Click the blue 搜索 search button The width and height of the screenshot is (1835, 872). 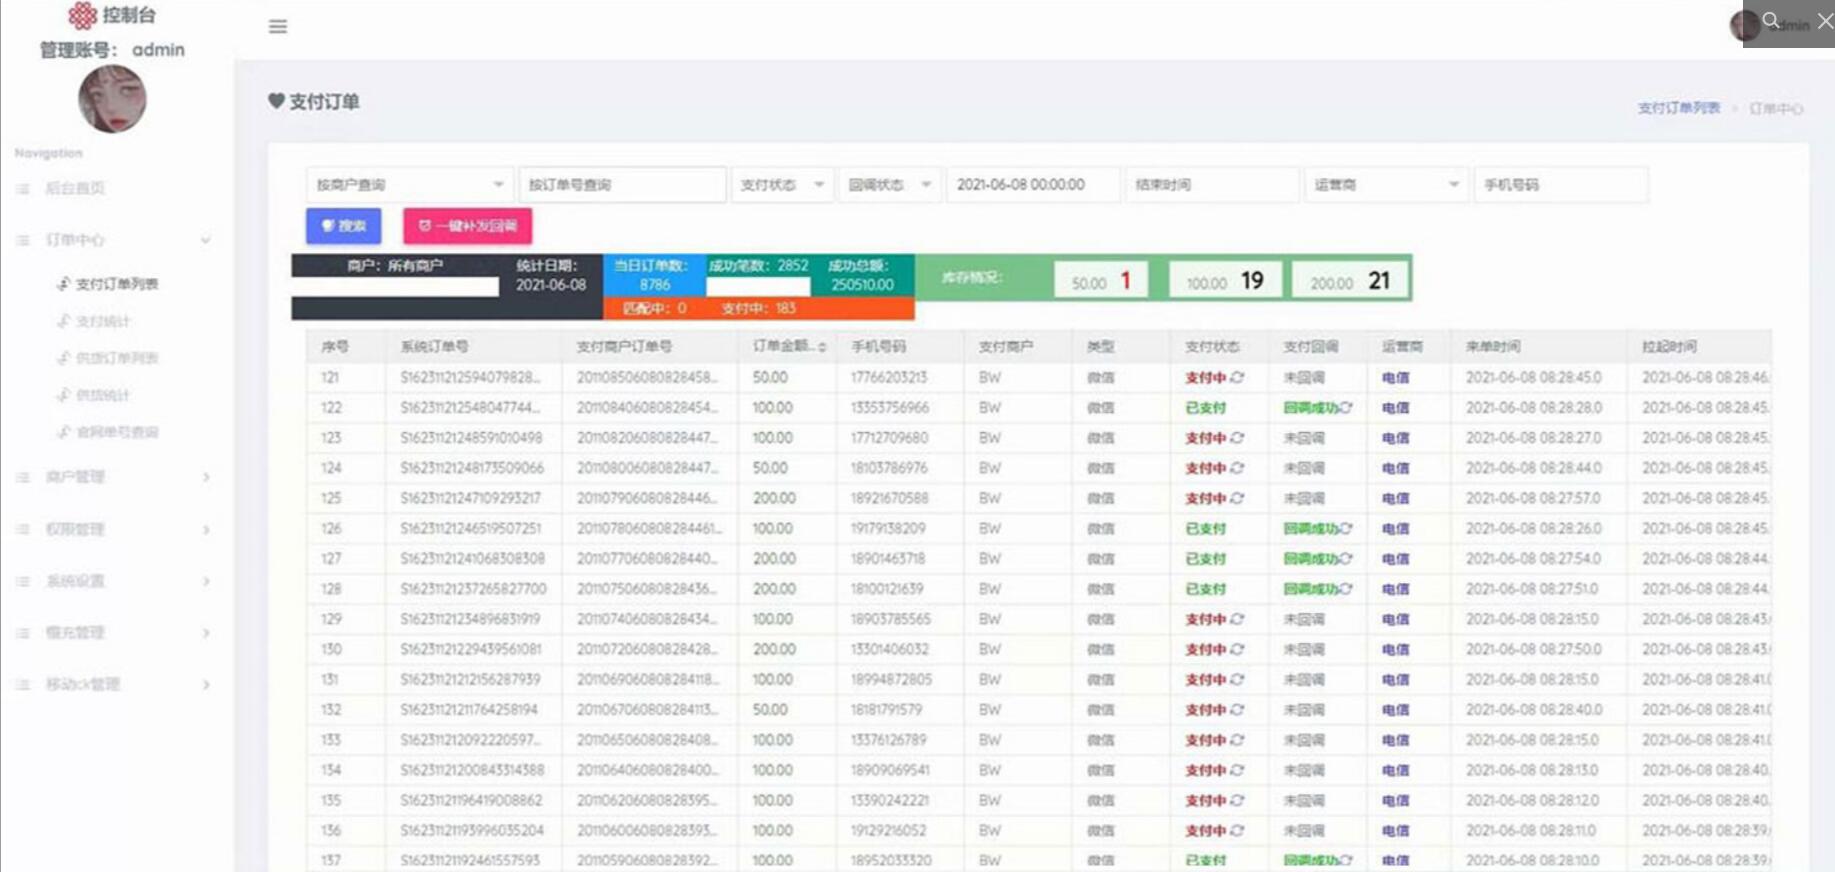(343, 226)
